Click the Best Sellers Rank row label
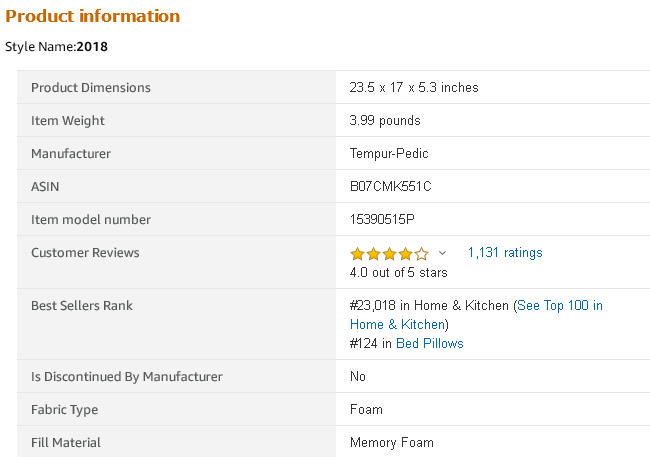 pyautogui.click(x=82, y=306)
